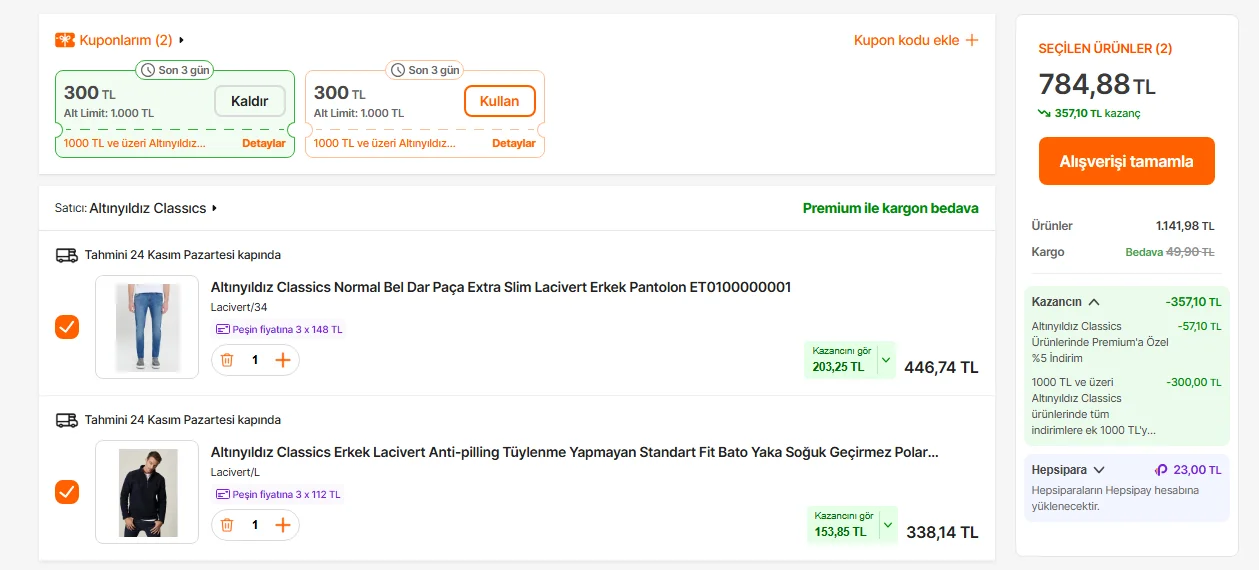Expand the Hepsipara details section
Screen dimensions: 1259x570
click(1099, 470)
